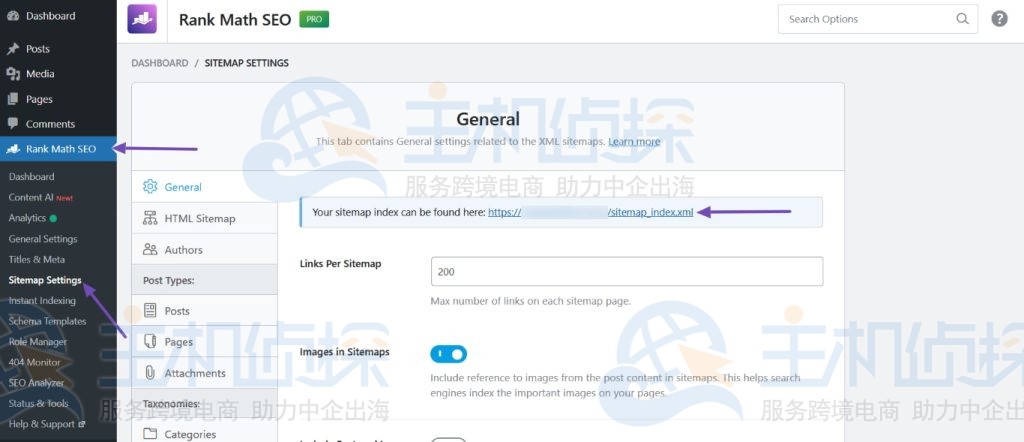Open the General sitemap tab
Image resolution: width=1024 pixels, height=442 pixels.
[x=204, y=187]
